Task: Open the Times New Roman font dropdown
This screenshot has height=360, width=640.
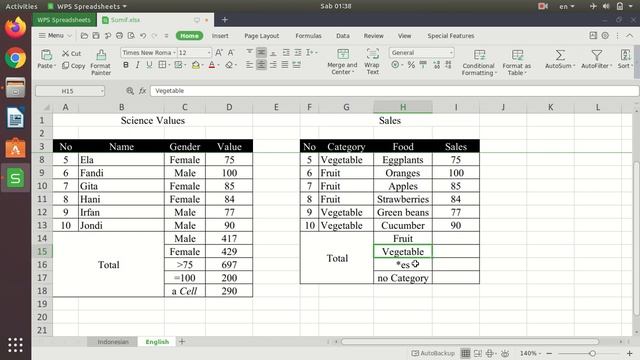Action: click(174, 53)
